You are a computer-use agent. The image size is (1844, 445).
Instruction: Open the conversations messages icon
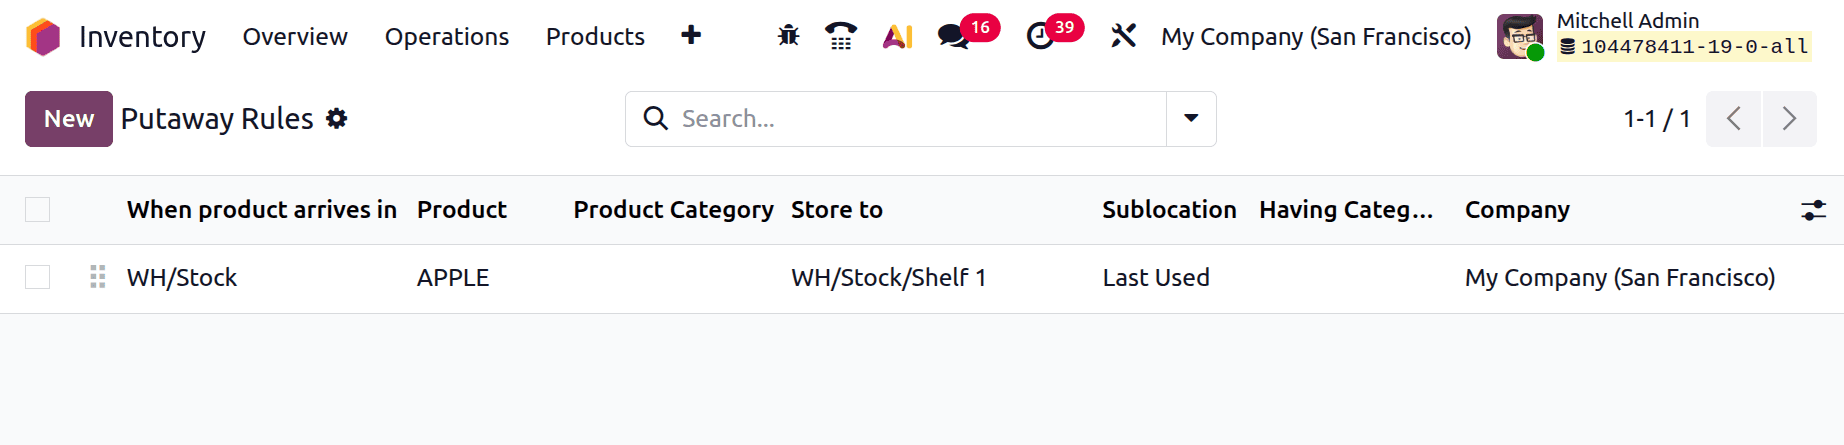click(x=953, y=37)
